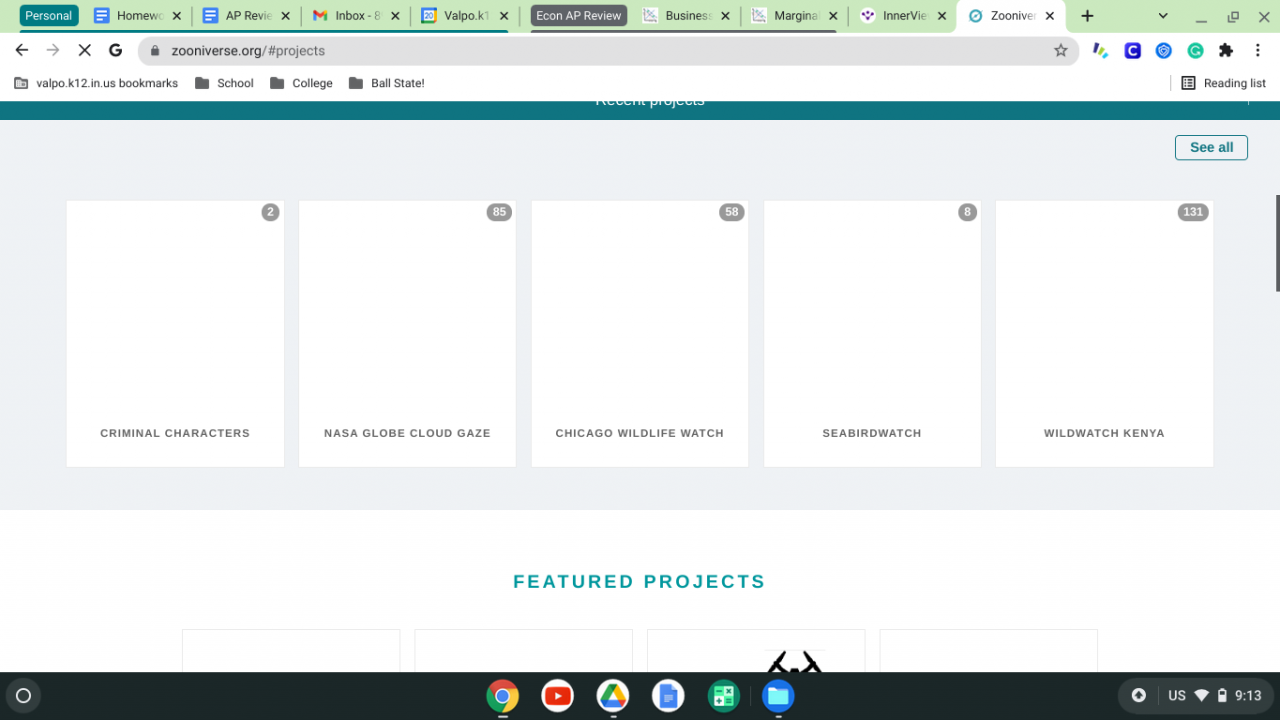
Task: Open the Wi-Fi status icon
Action: [1201, 696]
